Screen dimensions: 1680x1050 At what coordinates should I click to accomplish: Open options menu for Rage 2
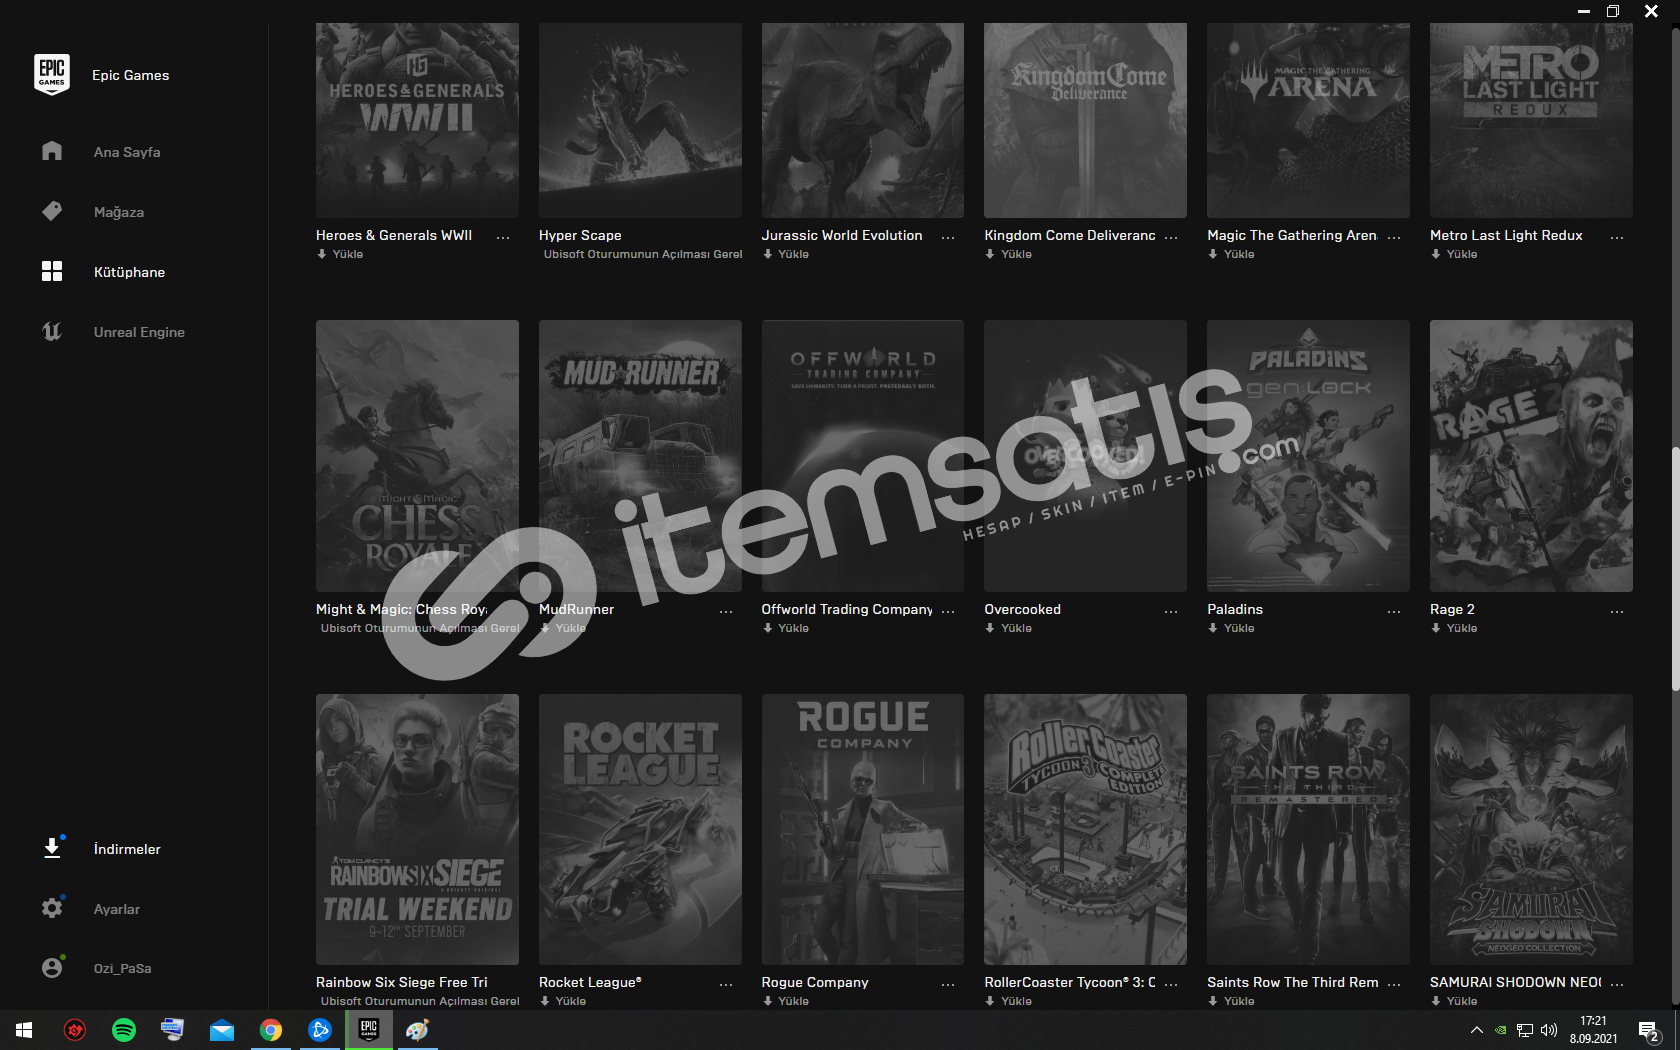tap(1617, 611)
